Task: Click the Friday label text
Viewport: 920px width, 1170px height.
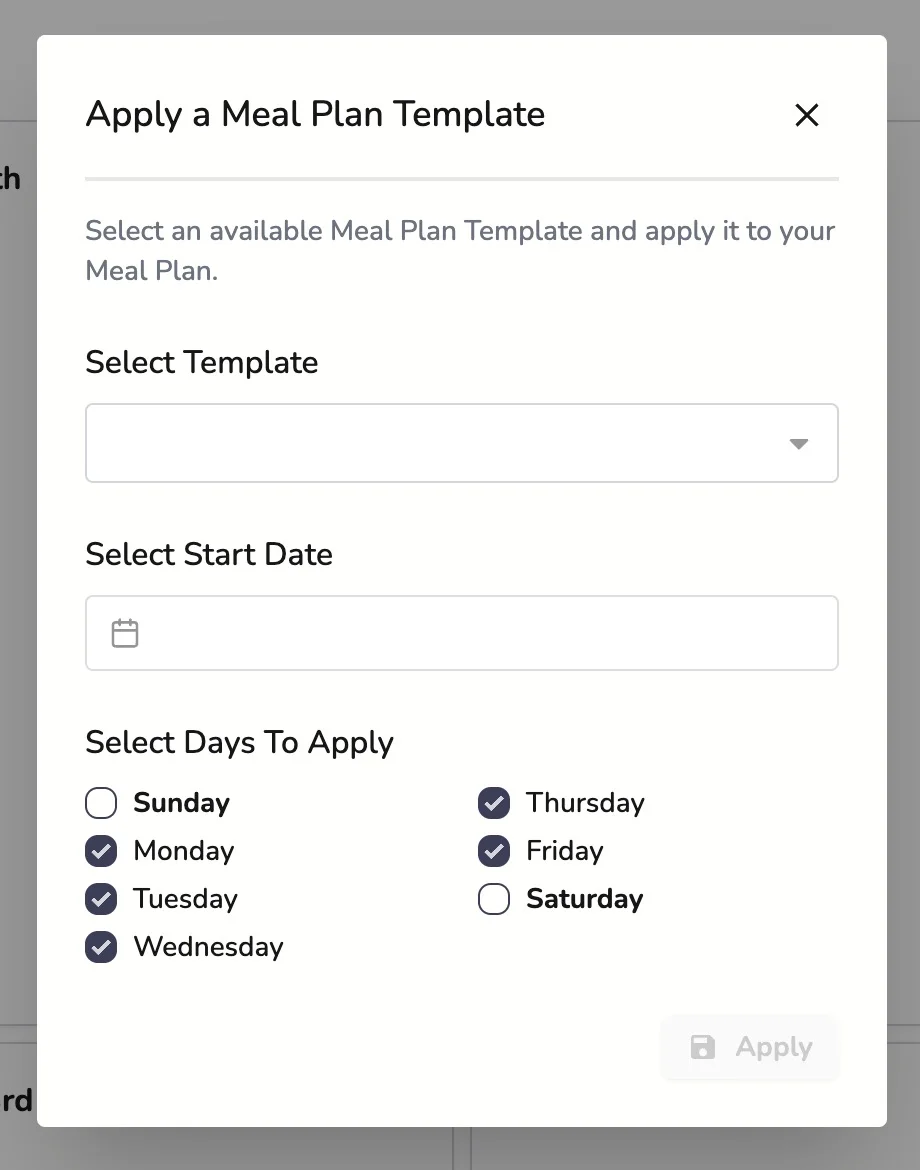Action: 565,851
